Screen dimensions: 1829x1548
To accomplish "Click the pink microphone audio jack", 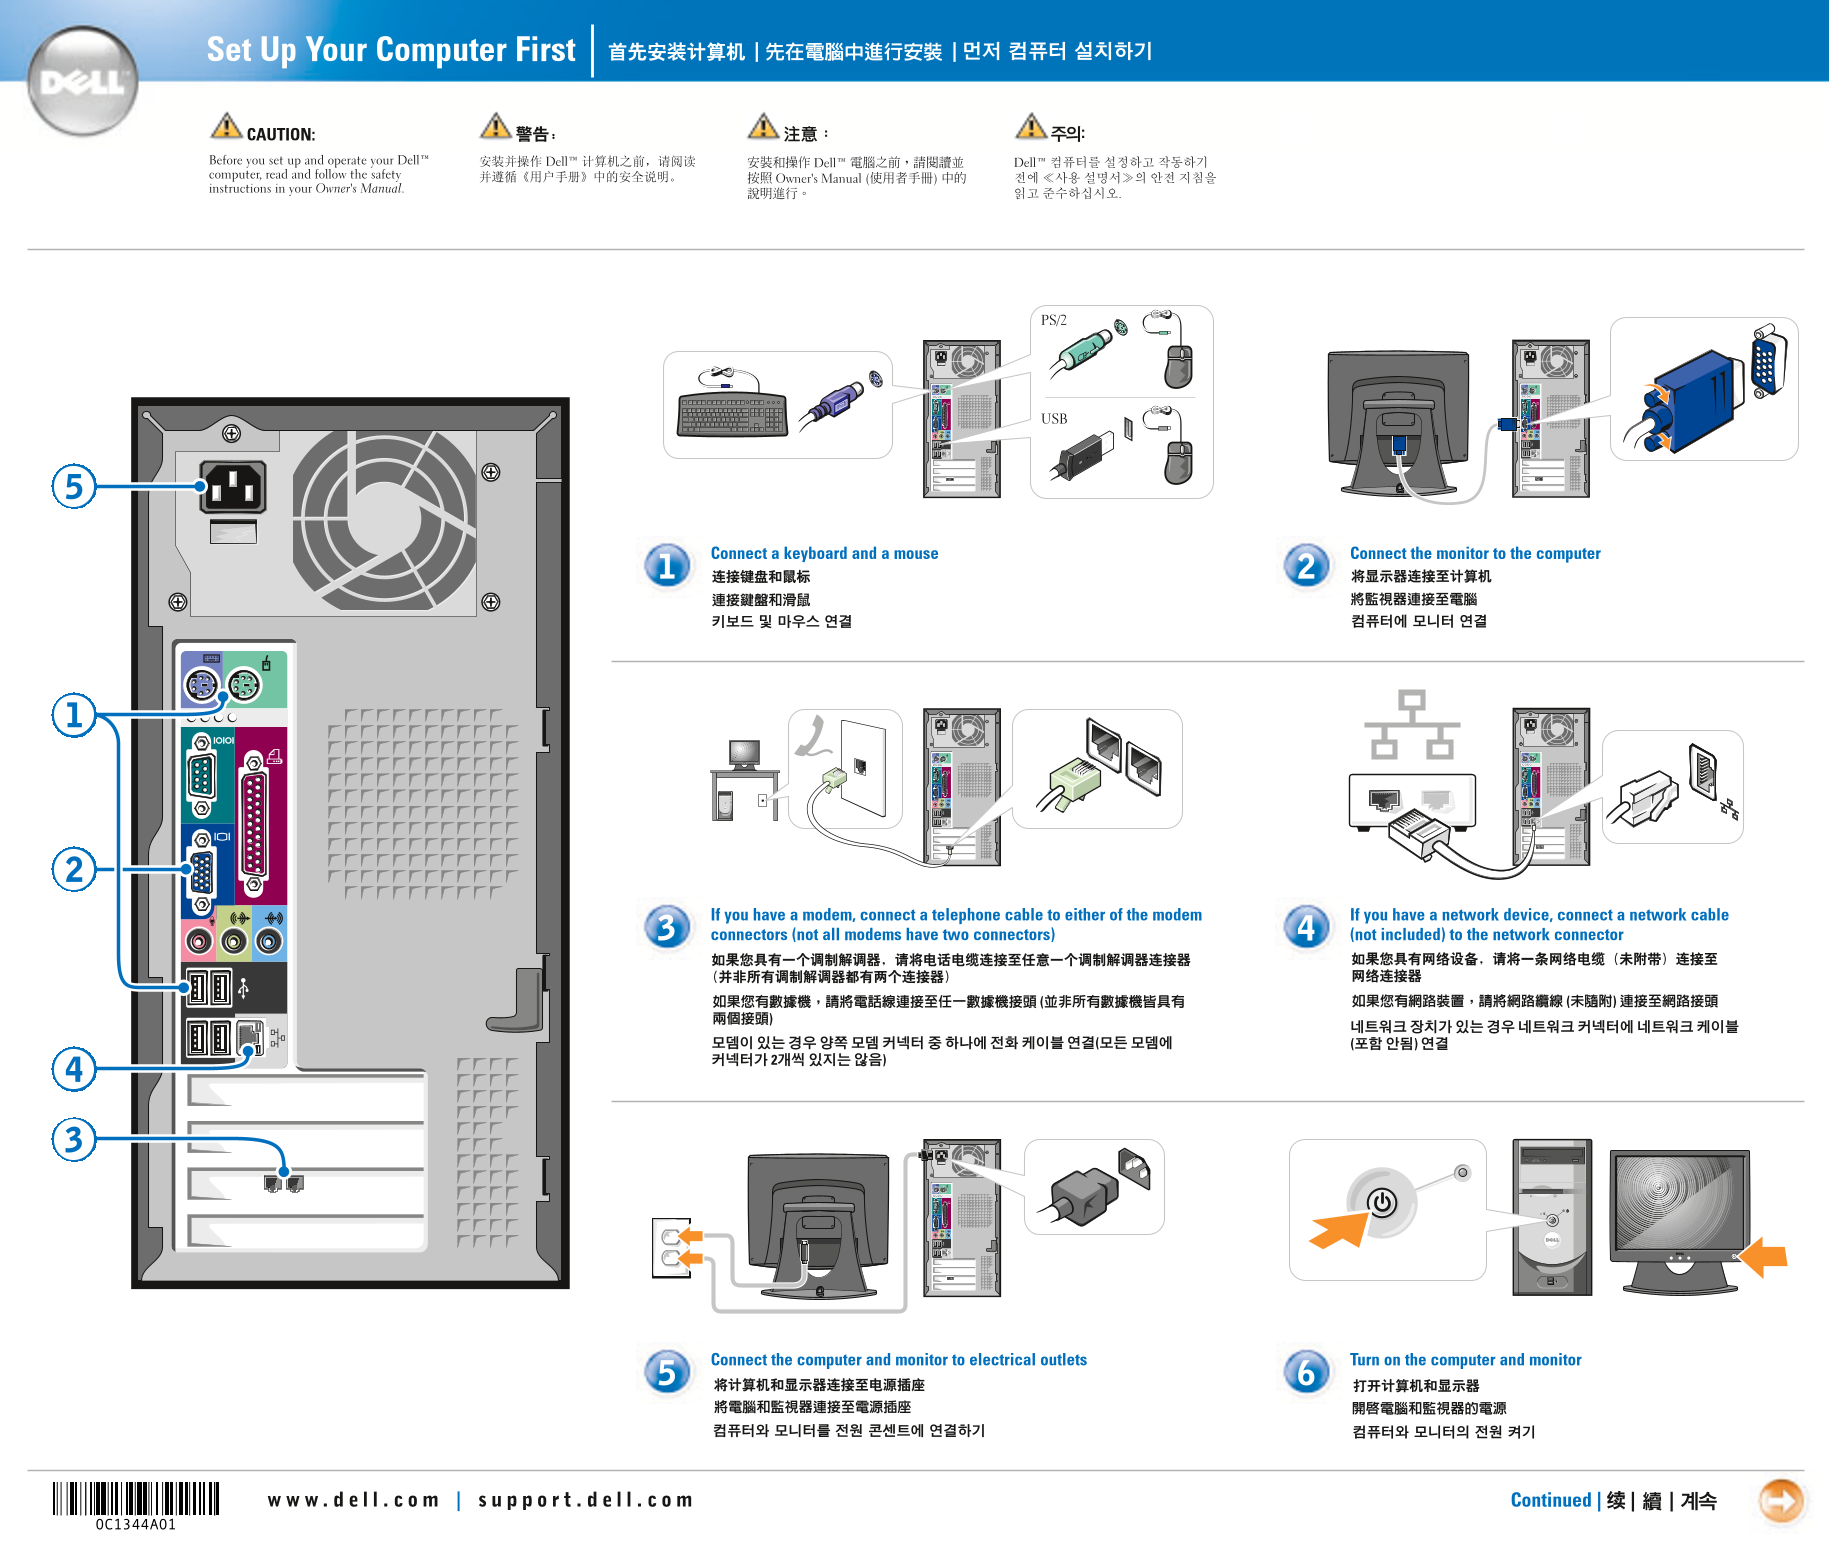I will 200,941.
